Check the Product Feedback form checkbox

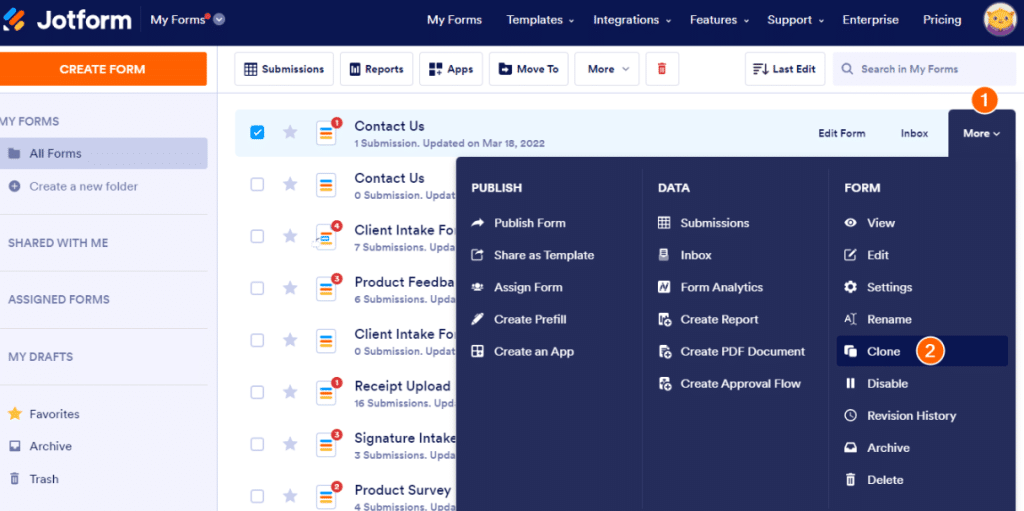pyautogui.click(x=257, y=288)
